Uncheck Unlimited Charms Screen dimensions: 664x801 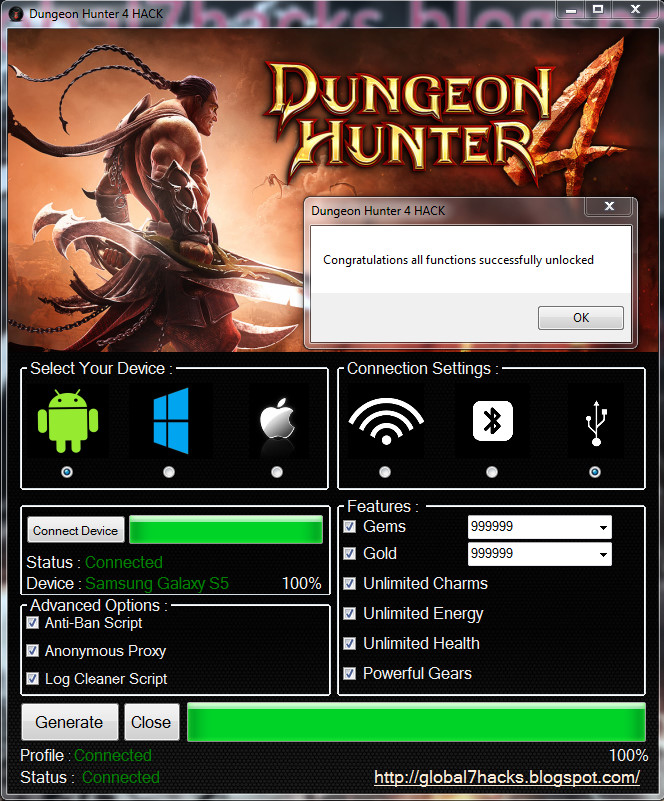350,583
